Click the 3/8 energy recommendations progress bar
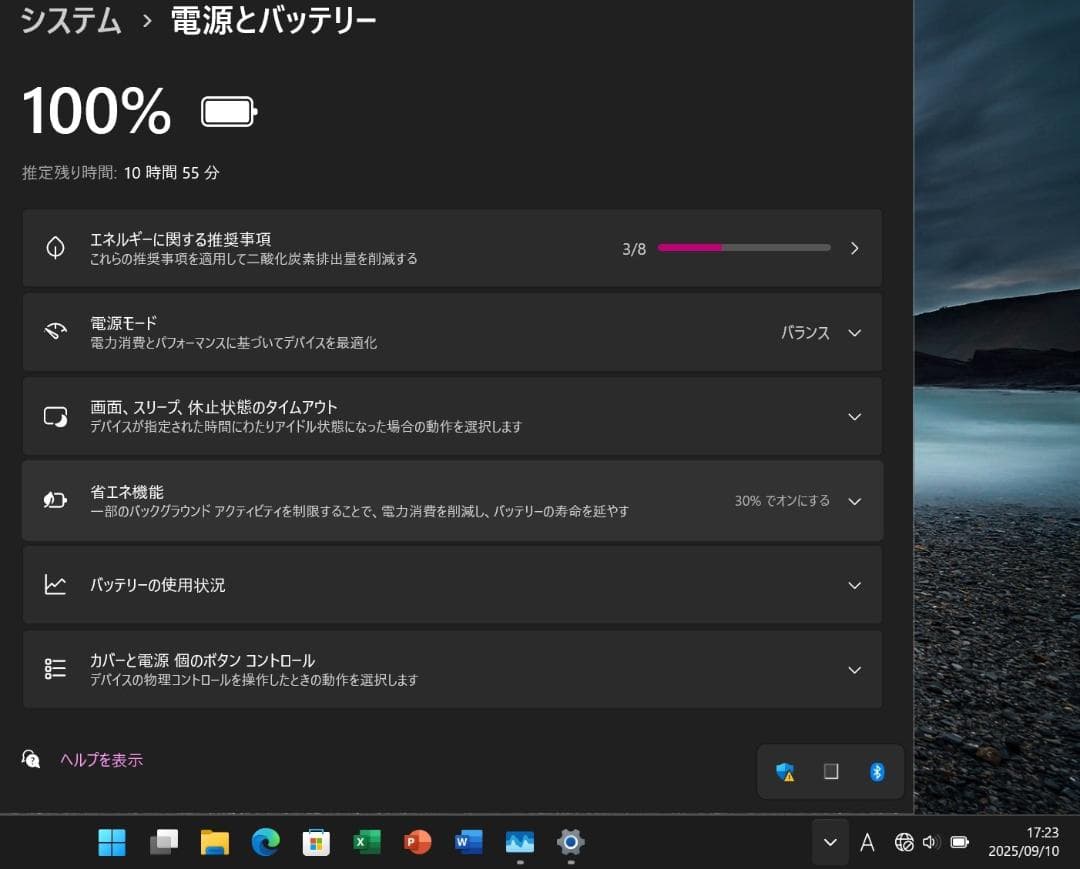Viewport: 1080px width, 869px height. pos(743,247)
